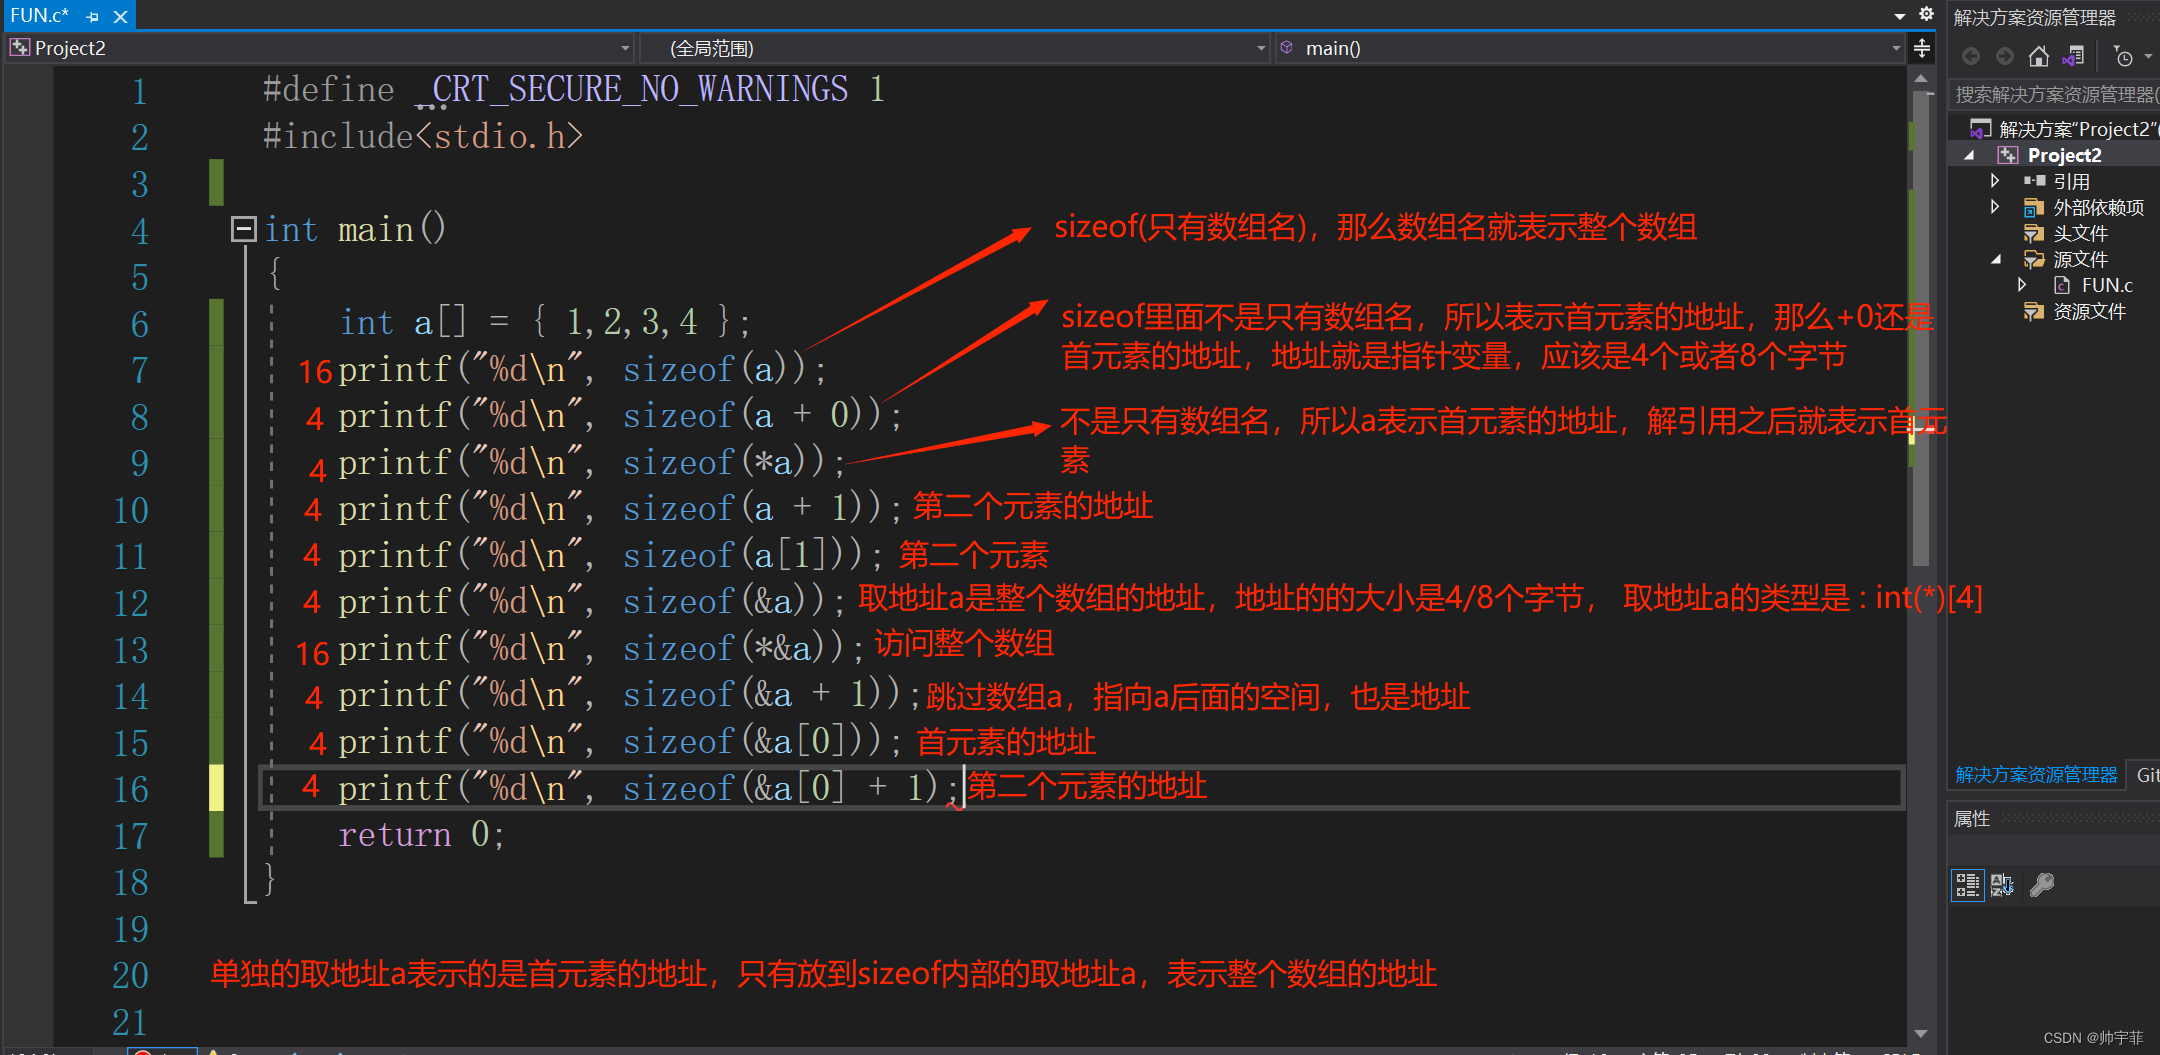The image size is (2160, 1055).
Task: Click sizeof(*&a) code on line 13
Action: pos(734,649)
